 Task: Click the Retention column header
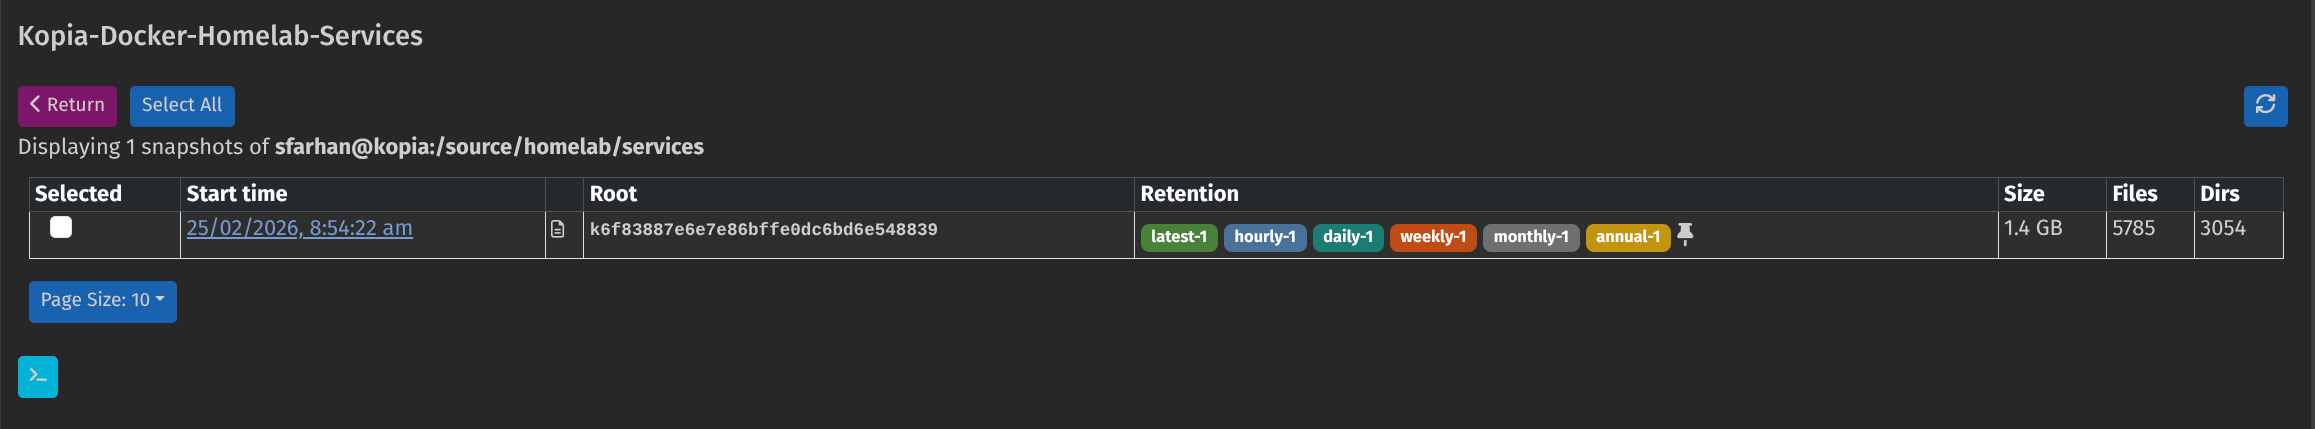pyautogui.click(x=1189, y=194)
